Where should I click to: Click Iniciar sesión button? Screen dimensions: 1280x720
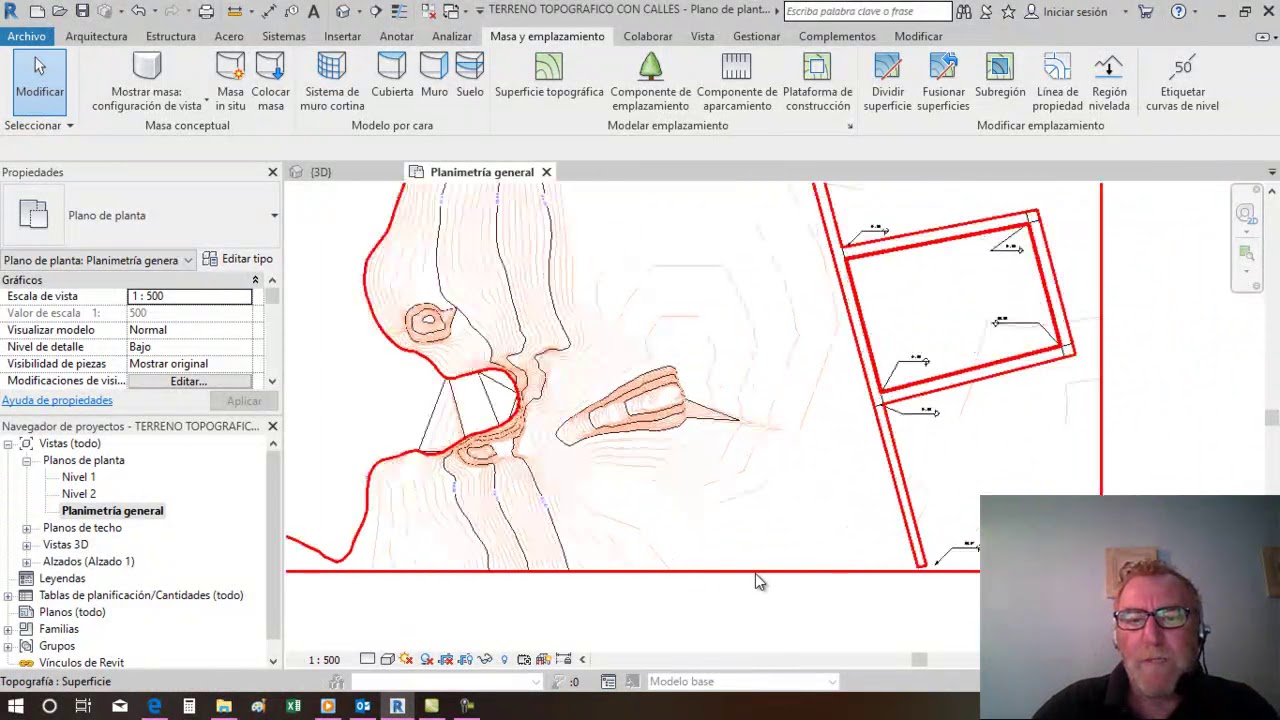[1066, 12]
